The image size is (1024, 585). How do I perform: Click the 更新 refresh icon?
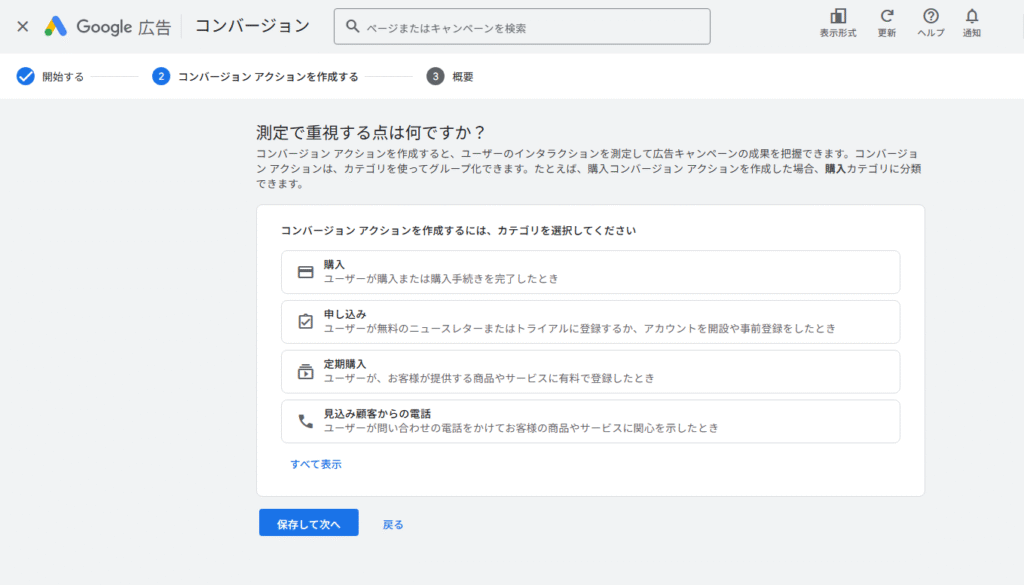pyautogui.click(x=886, y=19)
